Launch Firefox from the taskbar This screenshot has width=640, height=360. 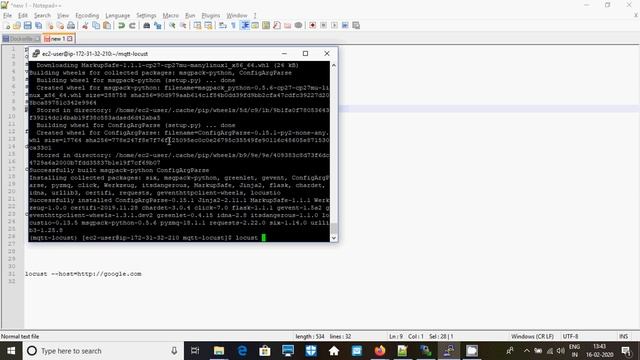coord(380,351)
